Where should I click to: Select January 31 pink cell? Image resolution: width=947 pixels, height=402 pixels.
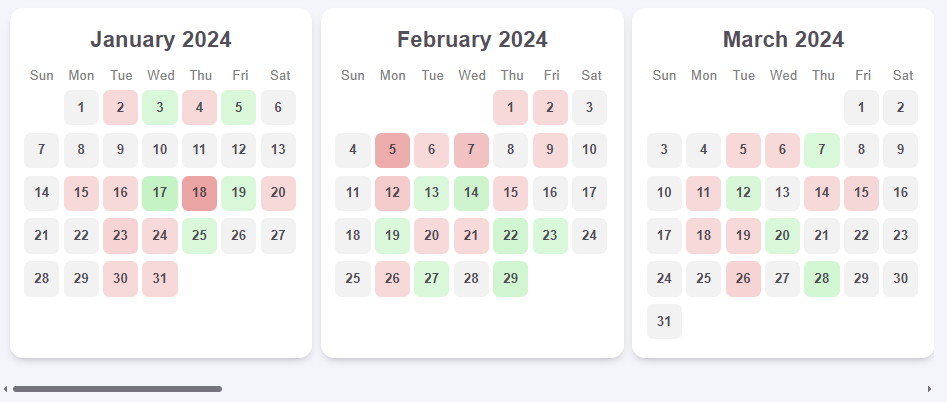160,278
